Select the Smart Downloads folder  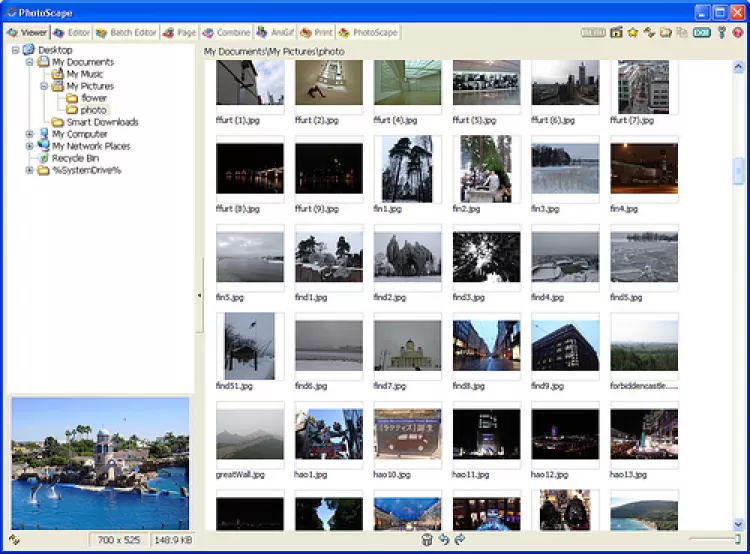point(102,122)
